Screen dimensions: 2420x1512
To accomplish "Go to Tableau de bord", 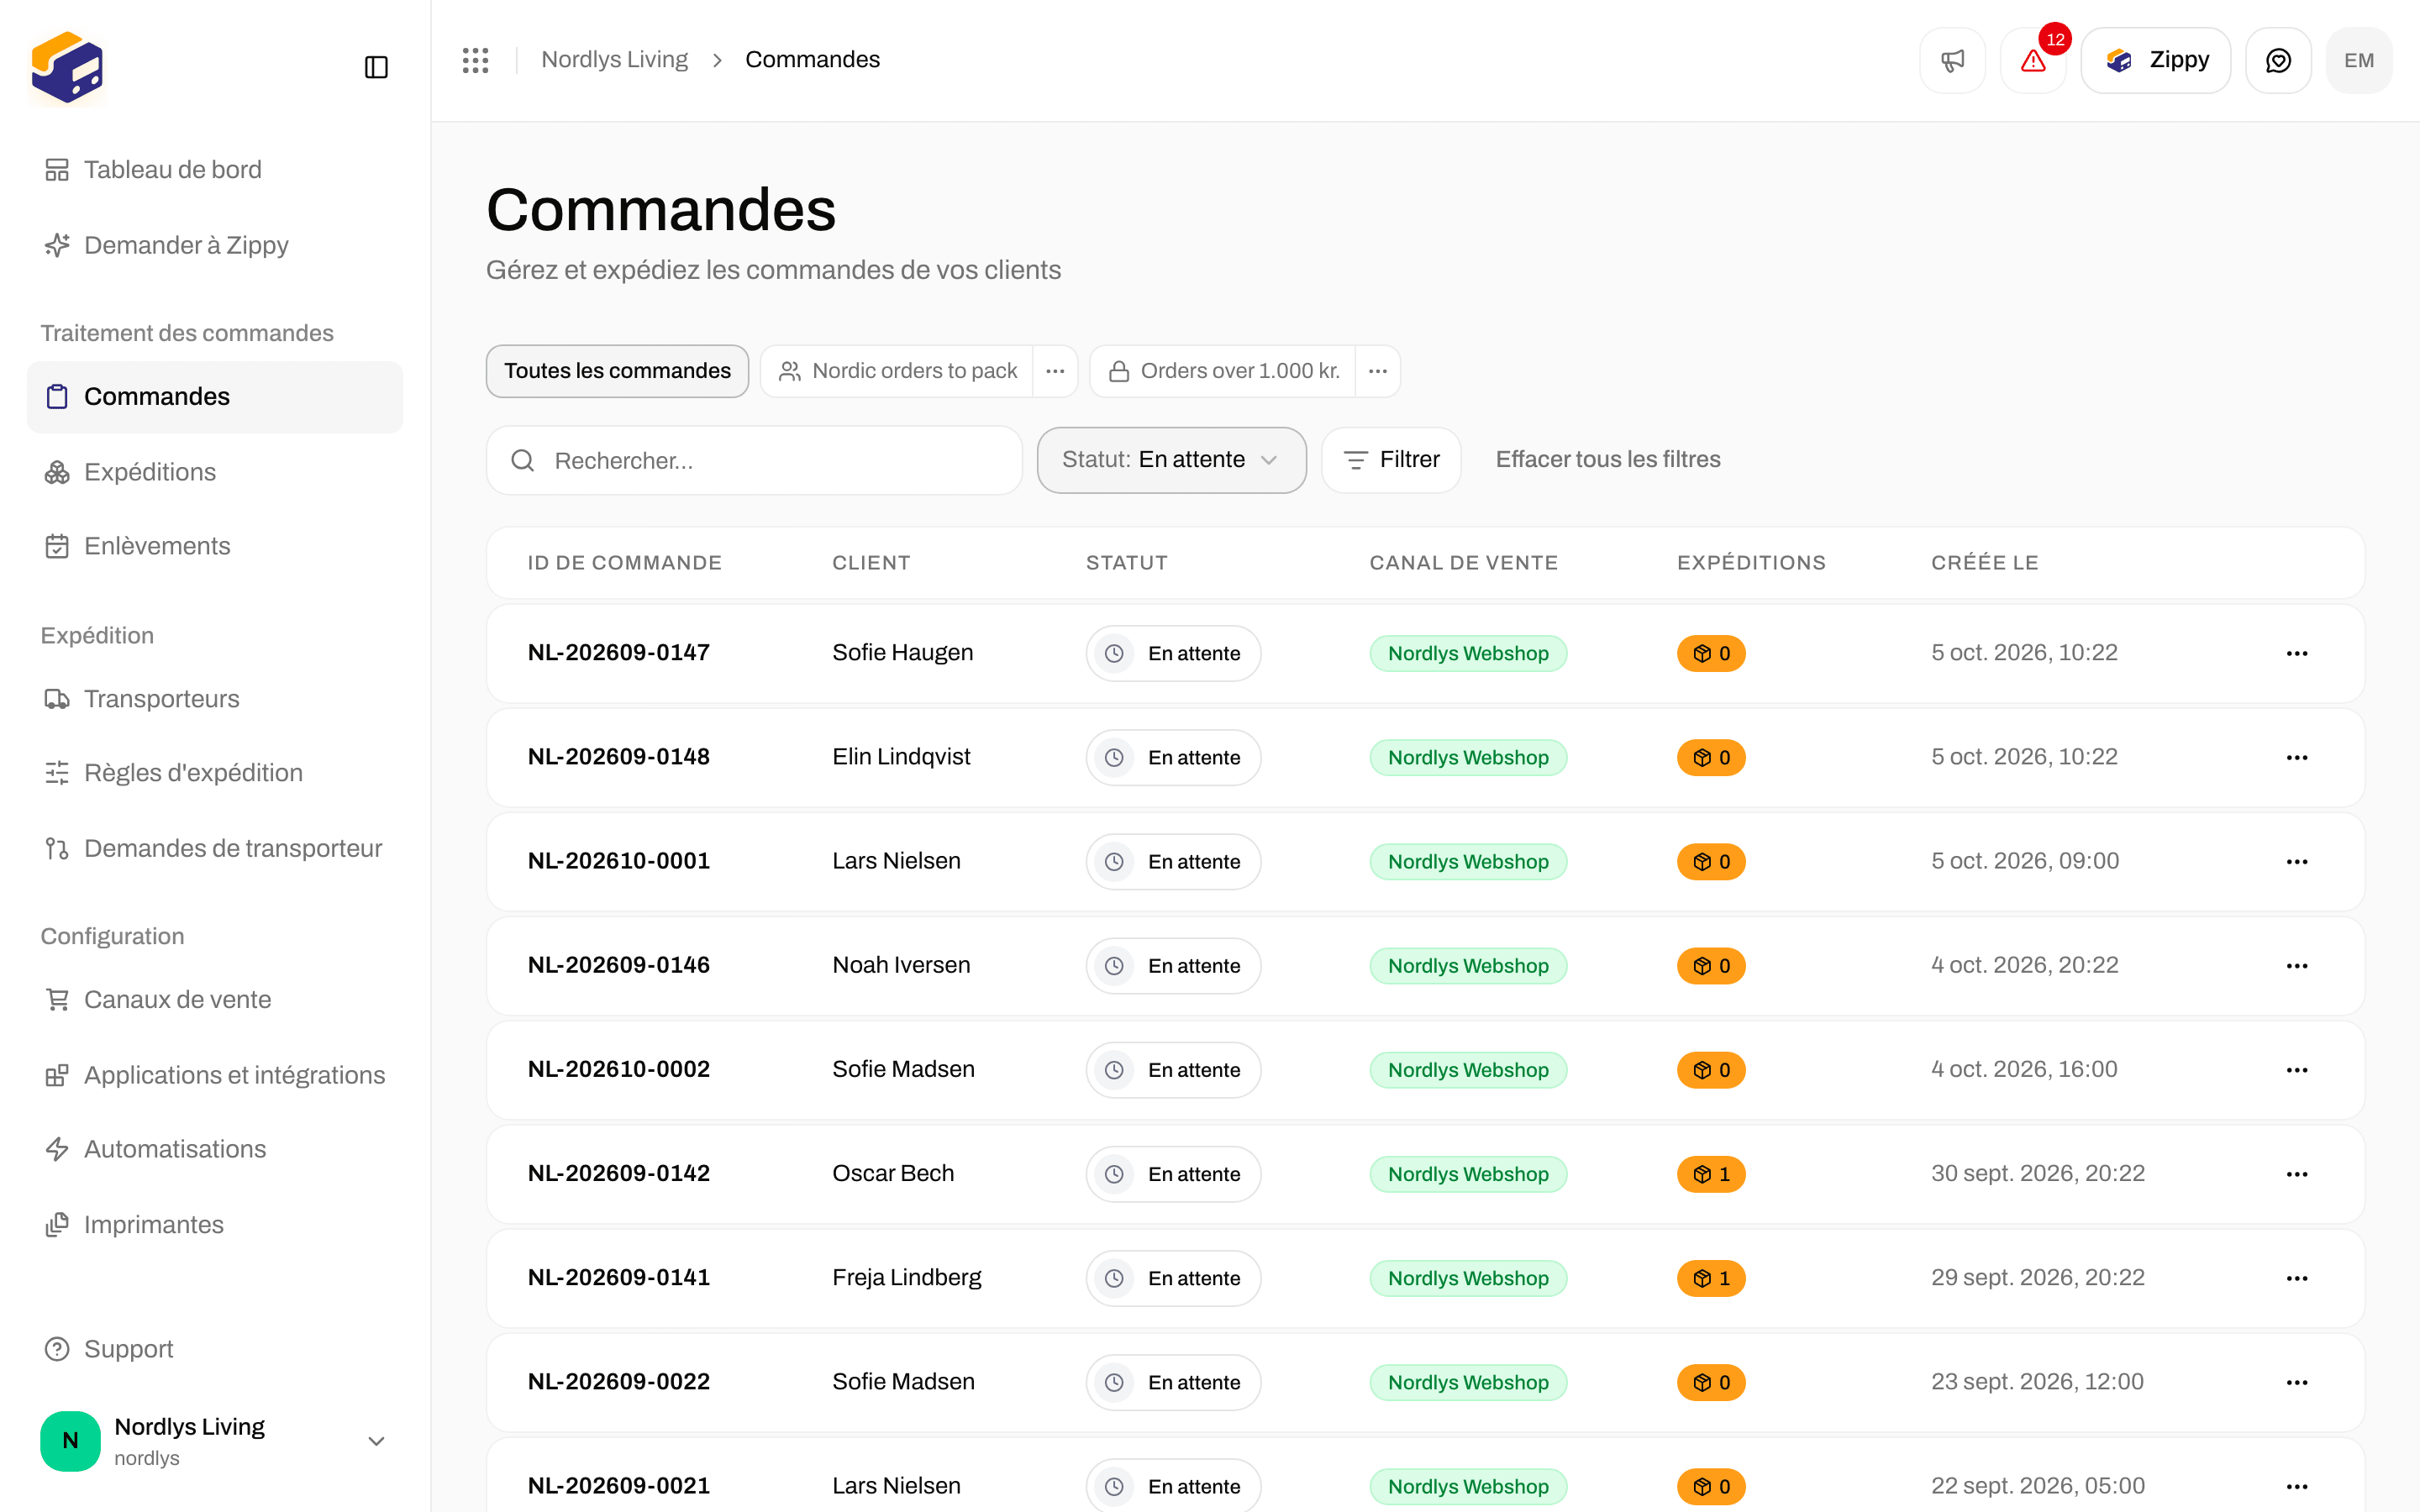I will pos(214,170).
